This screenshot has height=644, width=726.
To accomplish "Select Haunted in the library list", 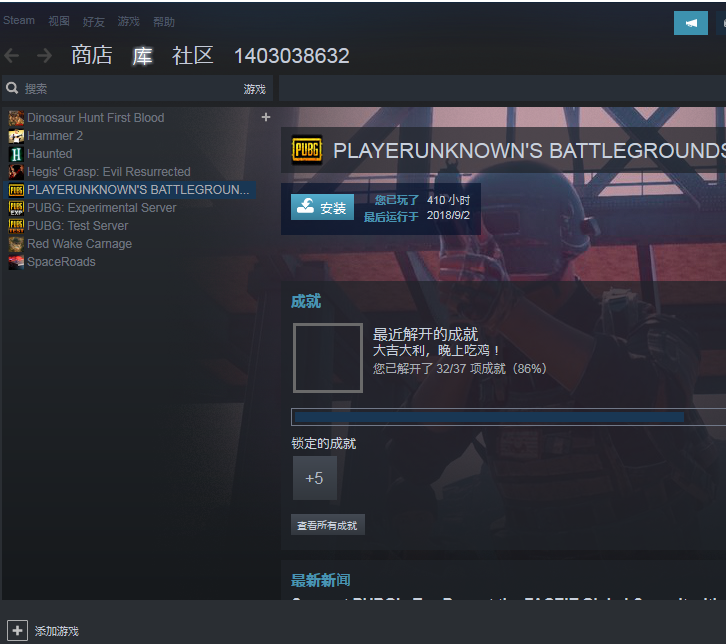I will click(50, 154).
